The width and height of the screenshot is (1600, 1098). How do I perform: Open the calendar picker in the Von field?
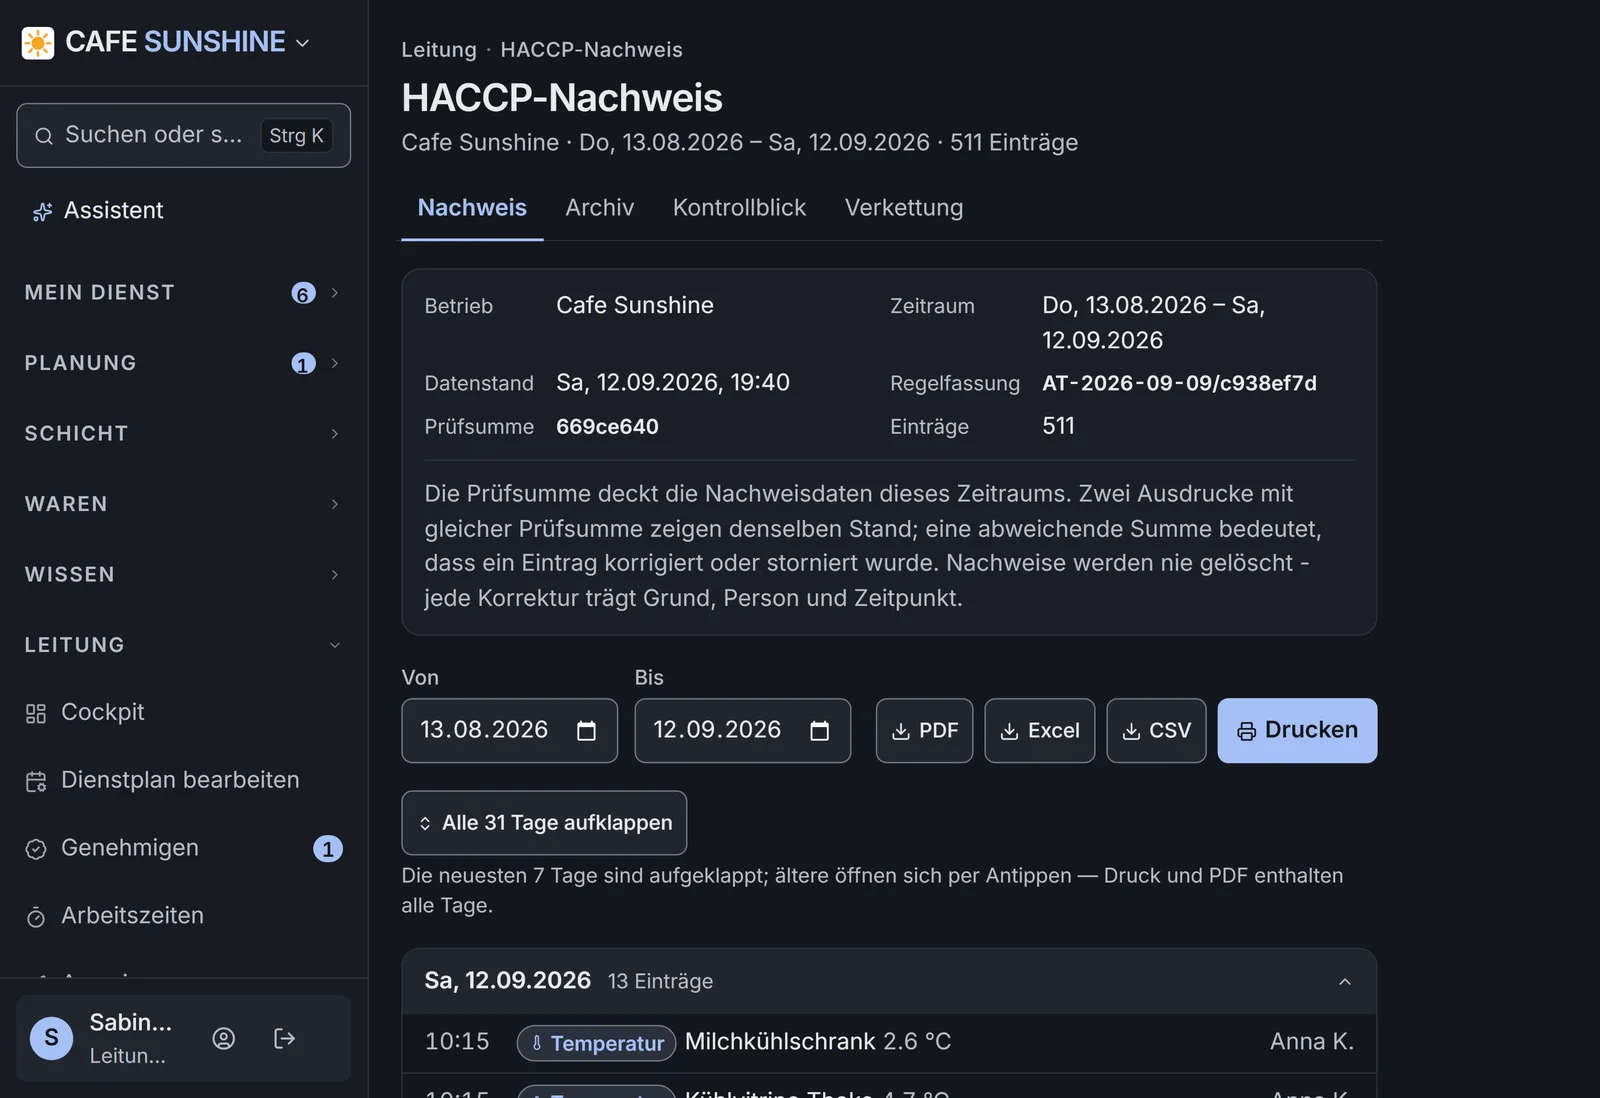coord(587,731)
